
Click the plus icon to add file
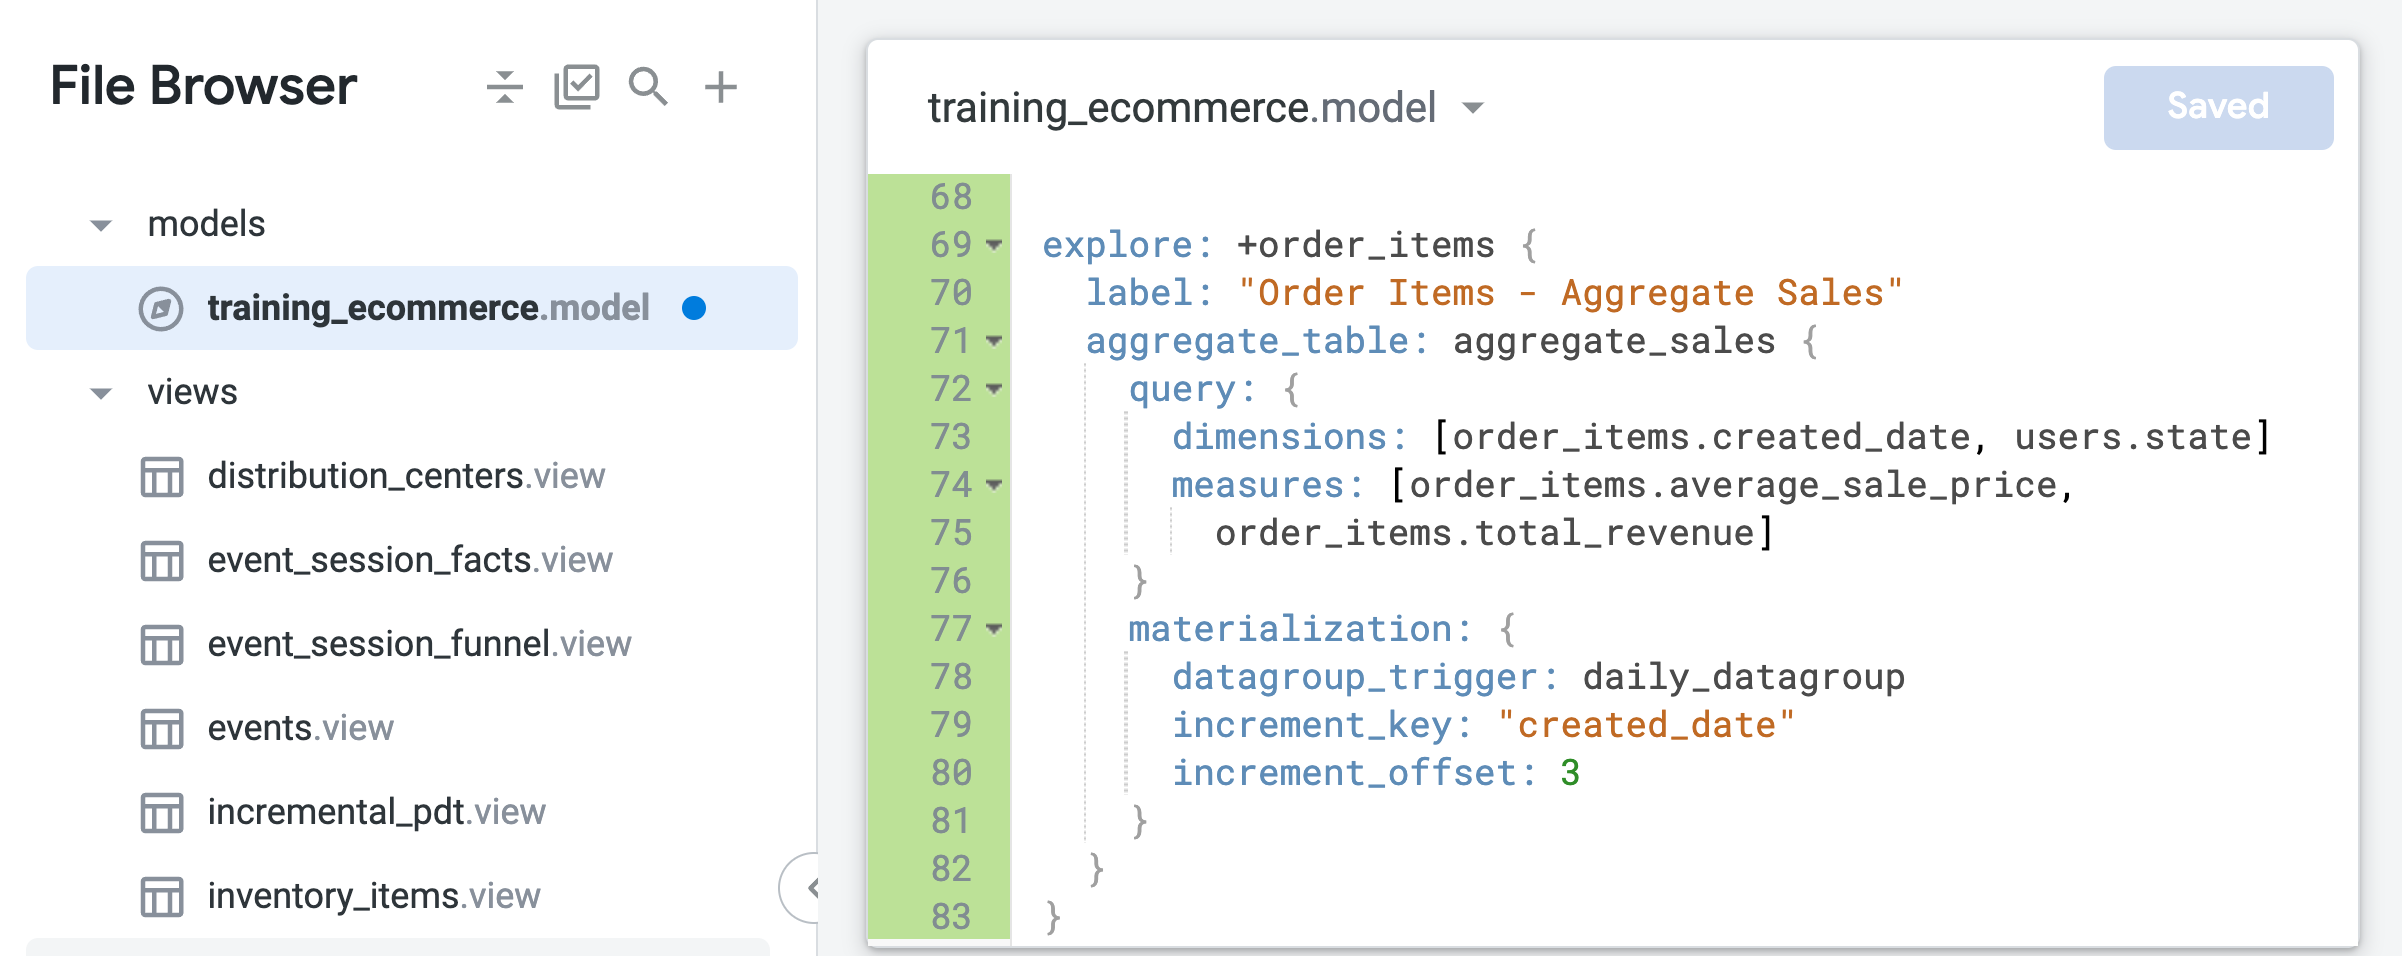tap(720, 87)
